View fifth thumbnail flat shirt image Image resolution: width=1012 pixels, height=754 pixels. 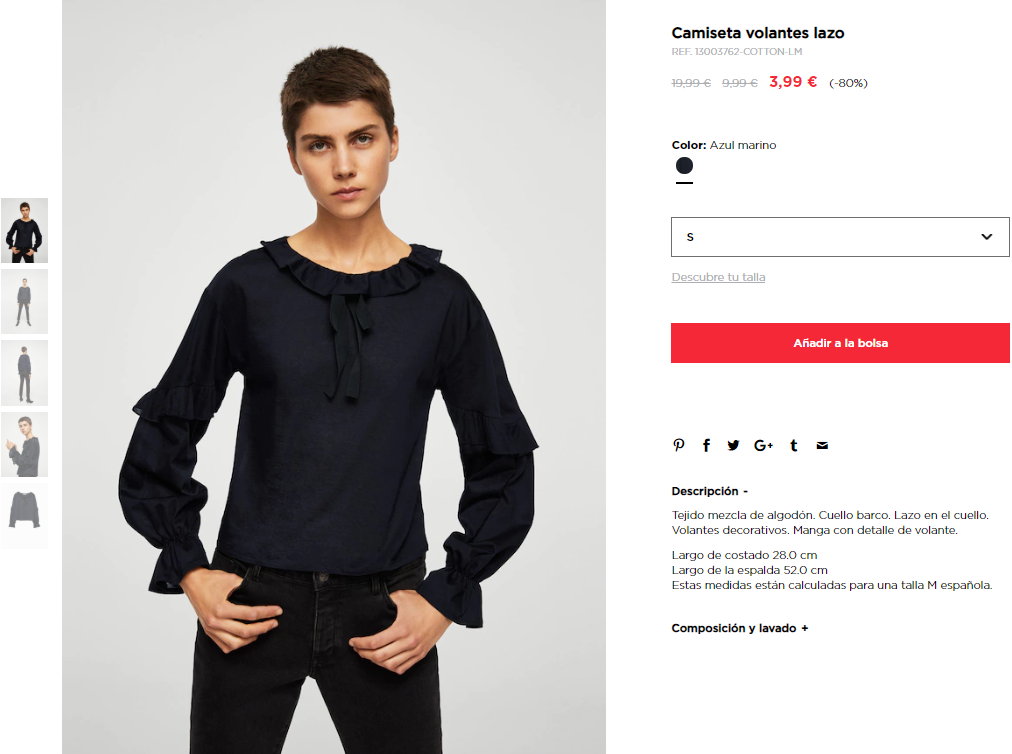click(x=25, y=516)
